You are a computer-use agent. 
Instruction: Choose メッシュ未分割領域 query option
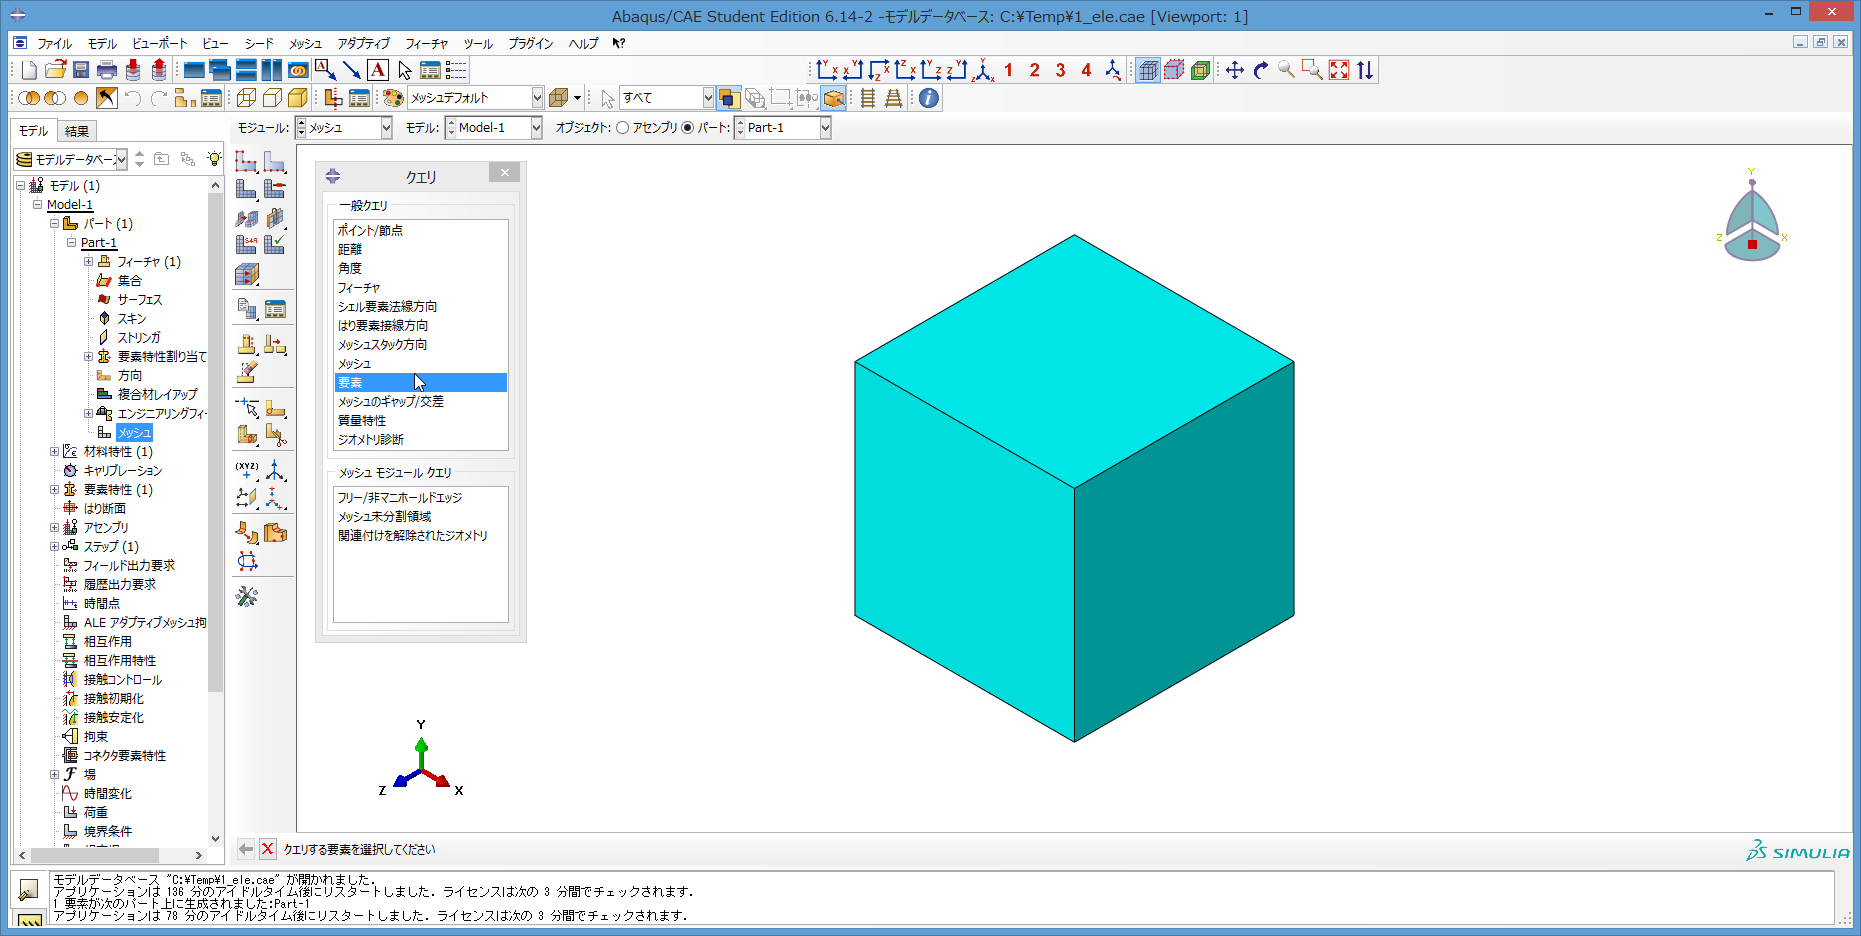(421, 517)
